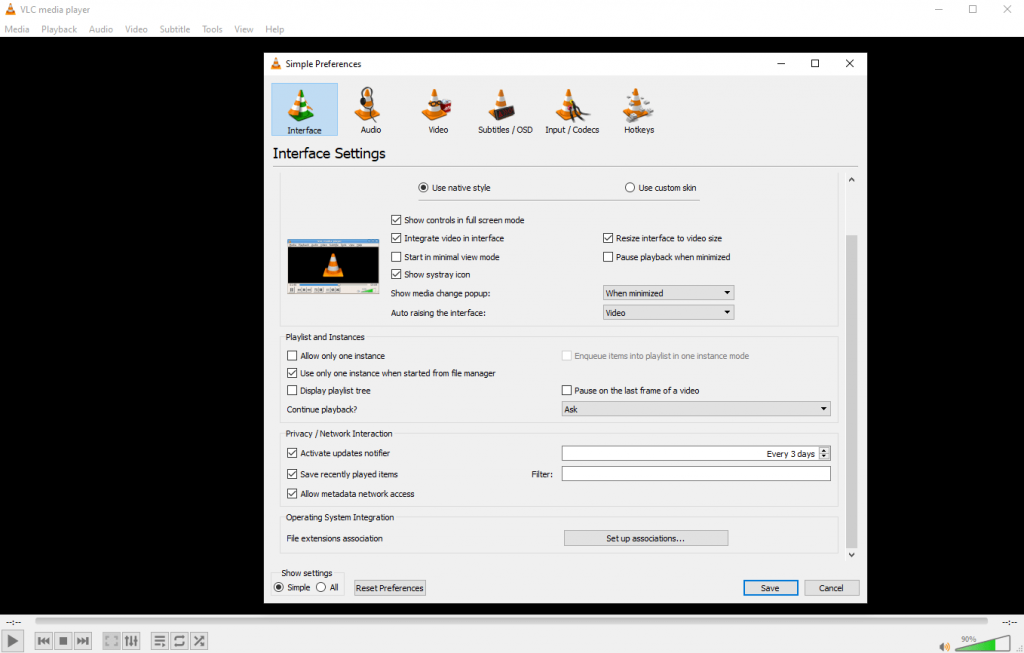1024x653 pixels.
Task: Click the Previous media button
Action: pyautogui.click(x=44, y=641)
